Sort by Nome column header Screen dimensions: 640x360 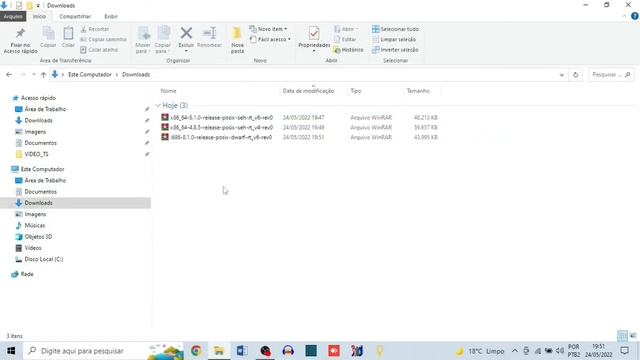point(168,91)
